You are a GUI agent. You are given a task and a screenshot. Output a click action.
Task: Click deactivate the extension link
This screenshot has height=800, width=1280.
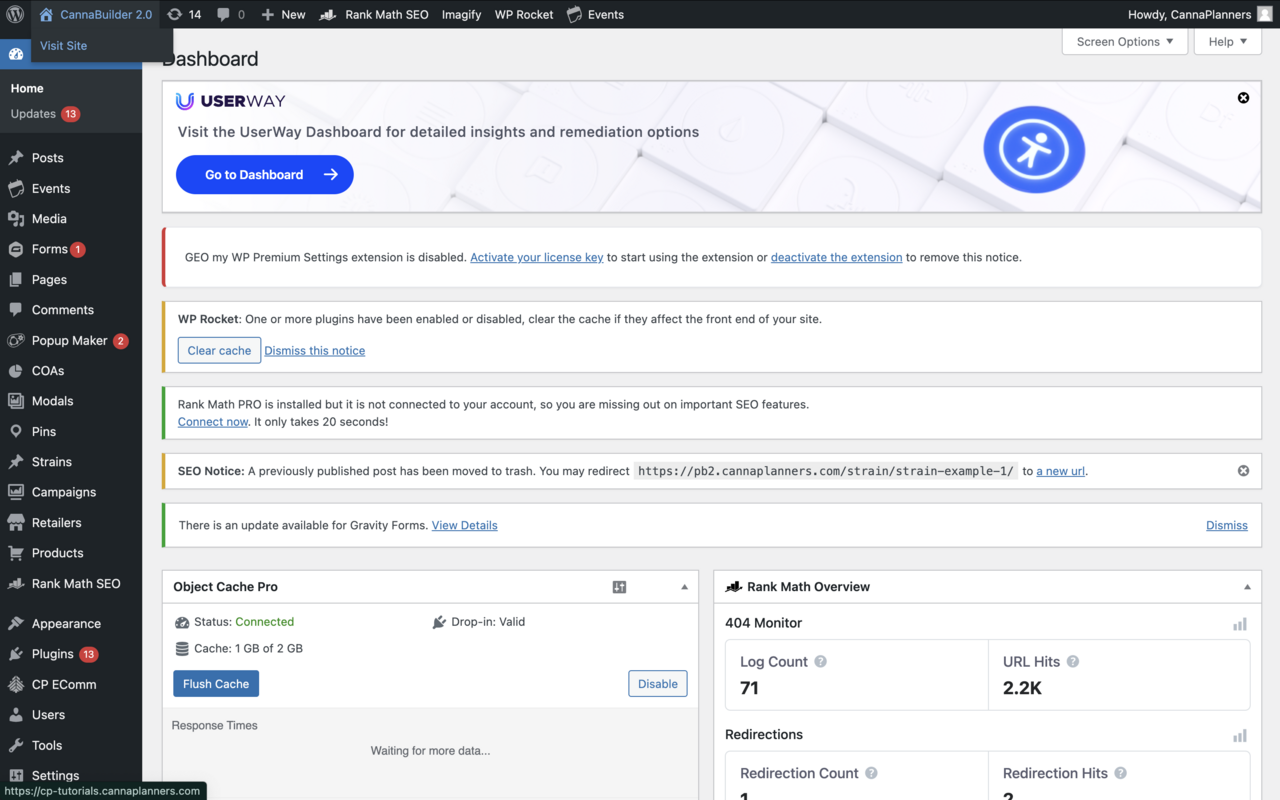836,257
